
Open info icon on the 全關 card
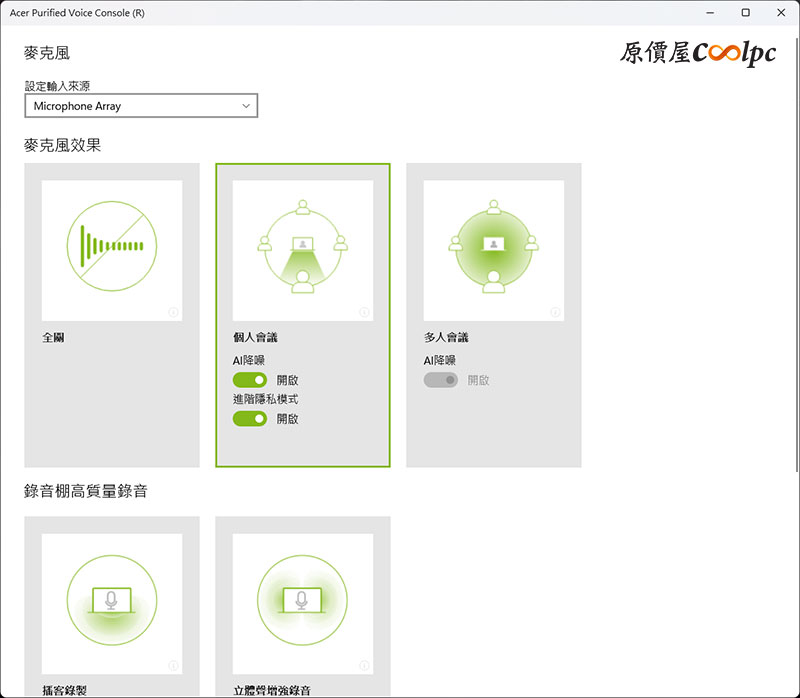[173, 312]
